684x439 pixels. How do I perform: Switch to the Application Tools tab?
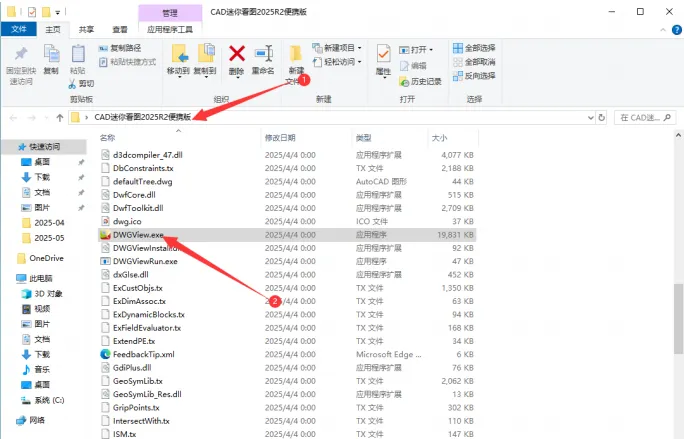(x=170, y=29)
